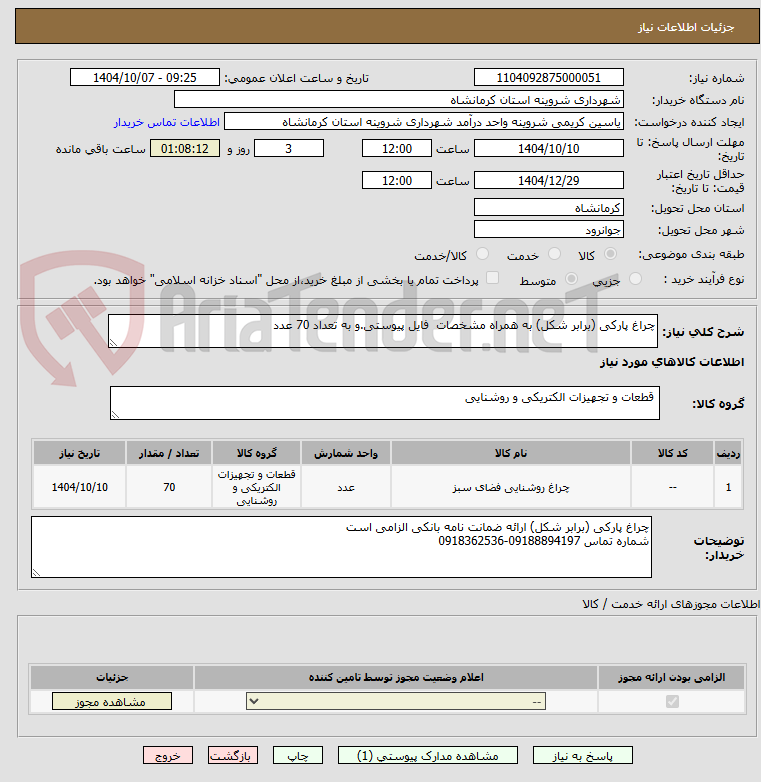Screen dimensions: 761x782
Task: Click the الزامی بودن ارائه مجوز header
Action: (671, 677)
